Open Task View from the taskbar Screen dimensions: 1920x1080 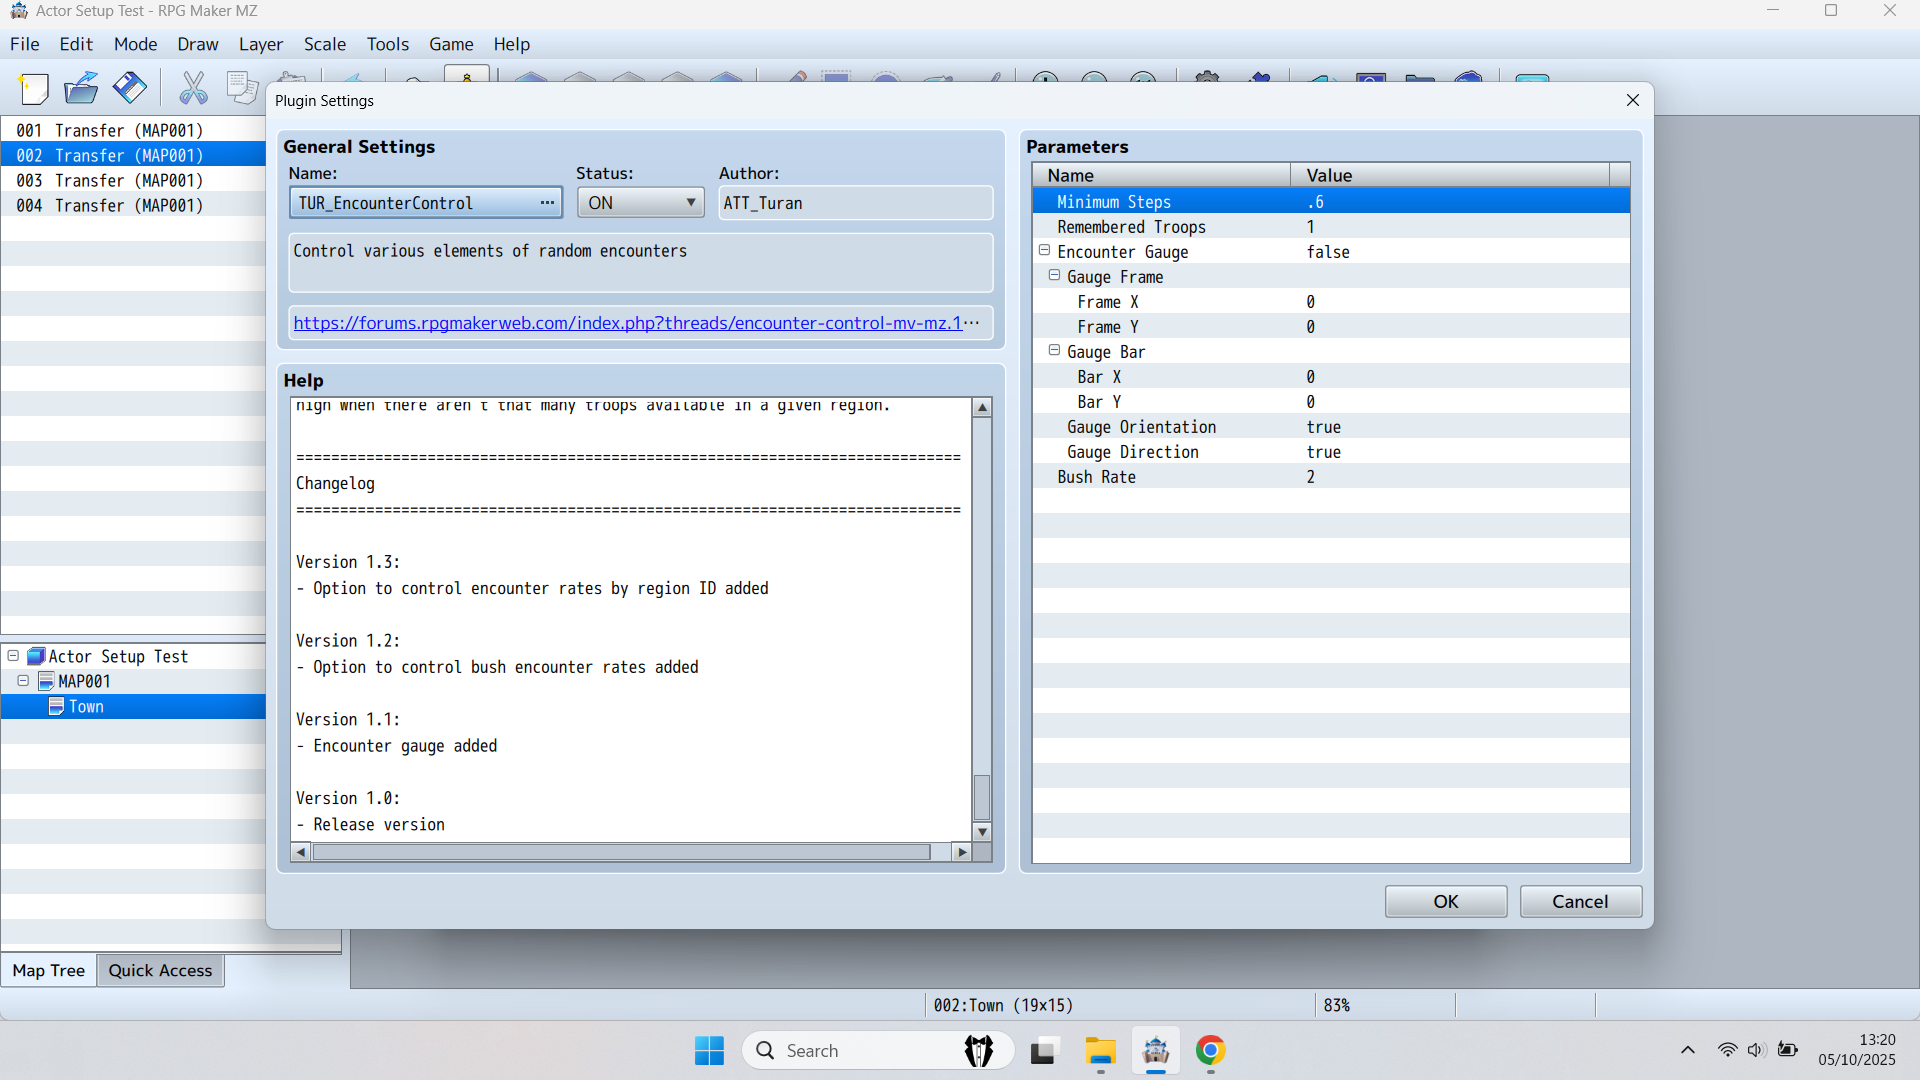(x=1043, y=1051)
